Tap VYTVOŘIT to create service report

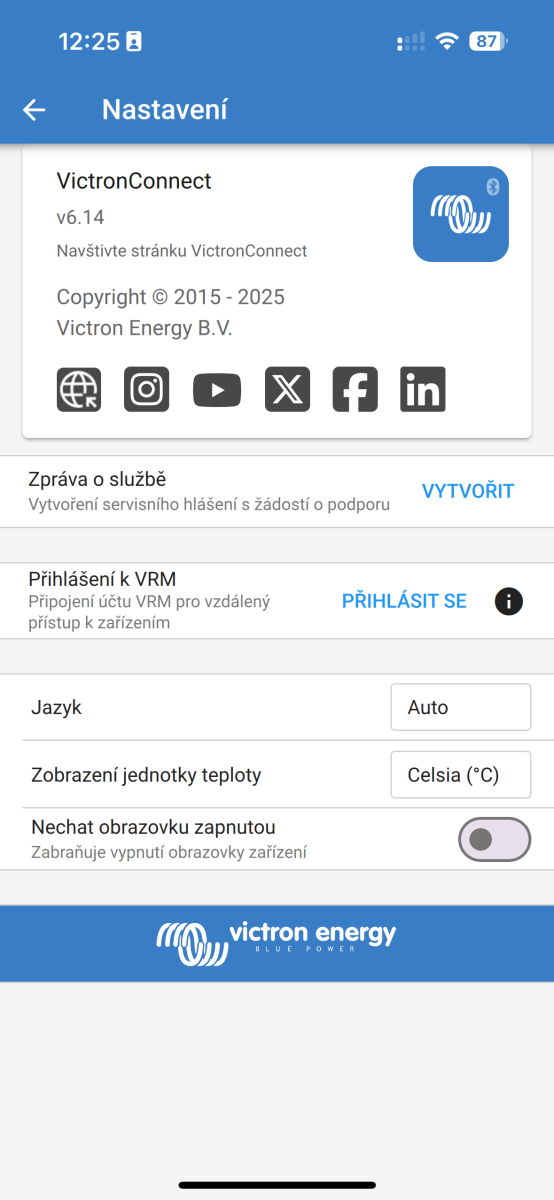coord(468,491)
